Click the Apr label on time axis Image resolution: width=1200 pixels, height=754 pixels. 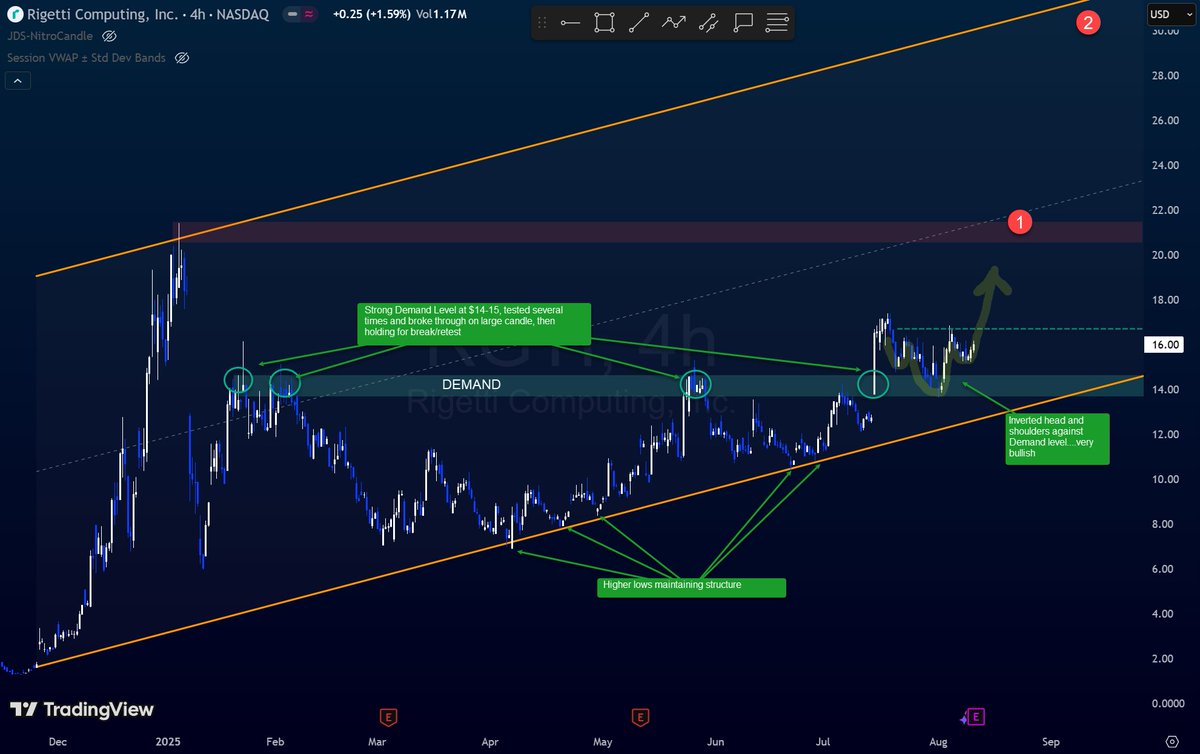click(x=490, y=742)
